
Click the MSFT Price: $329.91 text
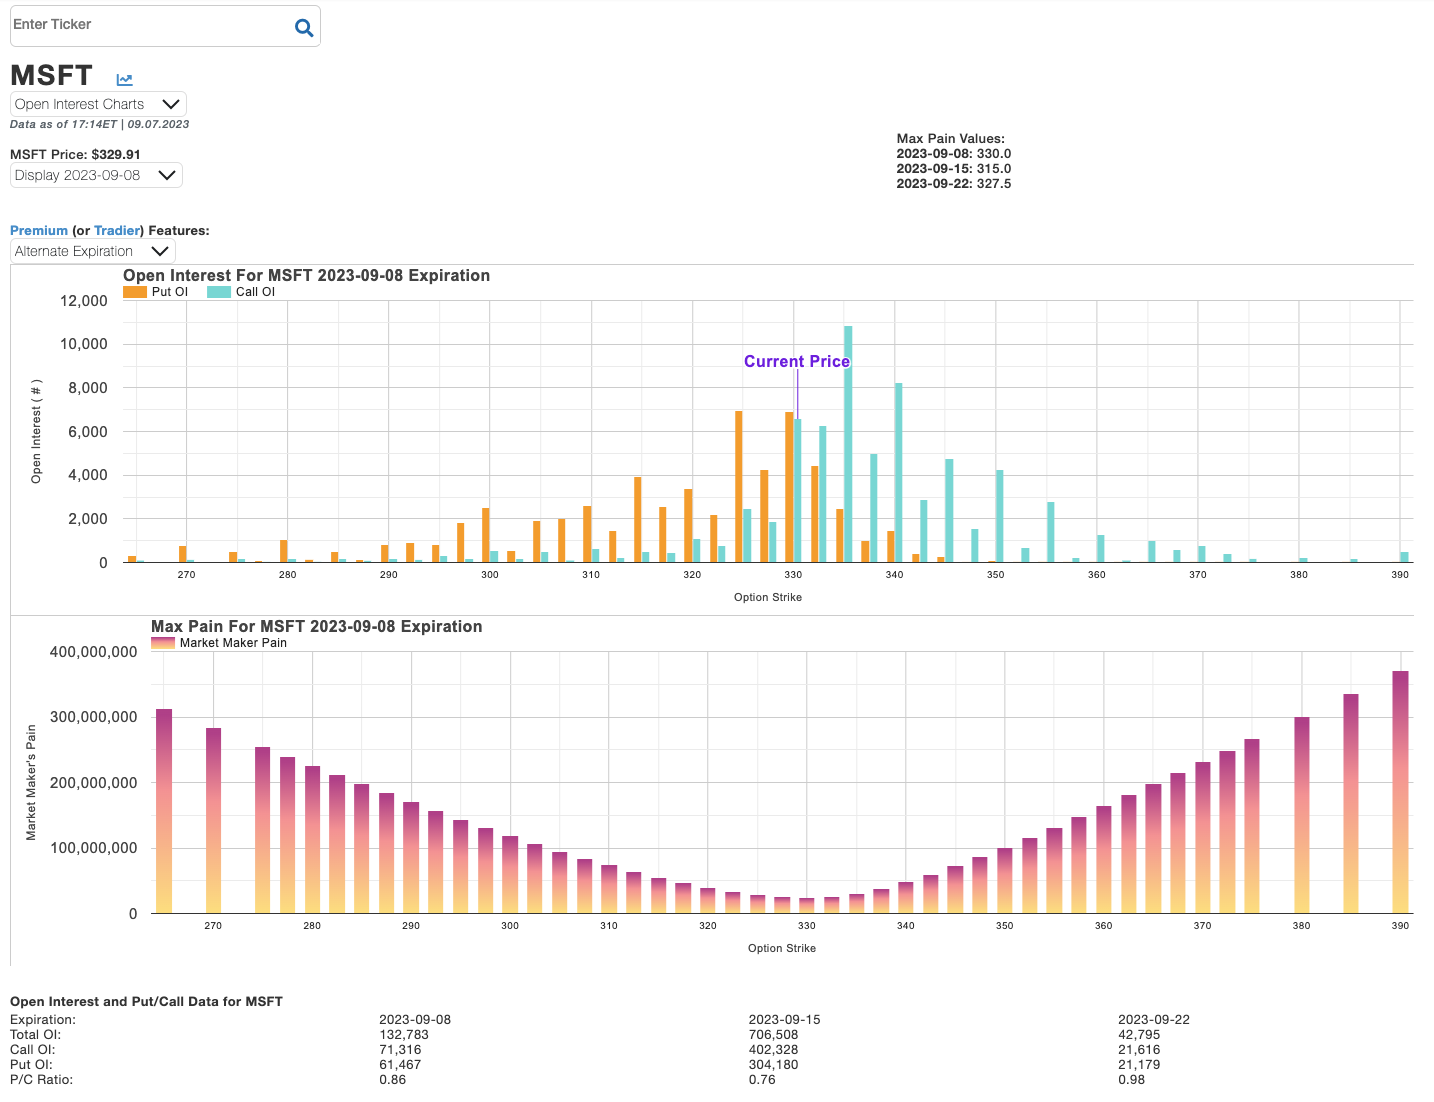click(75, 154)
